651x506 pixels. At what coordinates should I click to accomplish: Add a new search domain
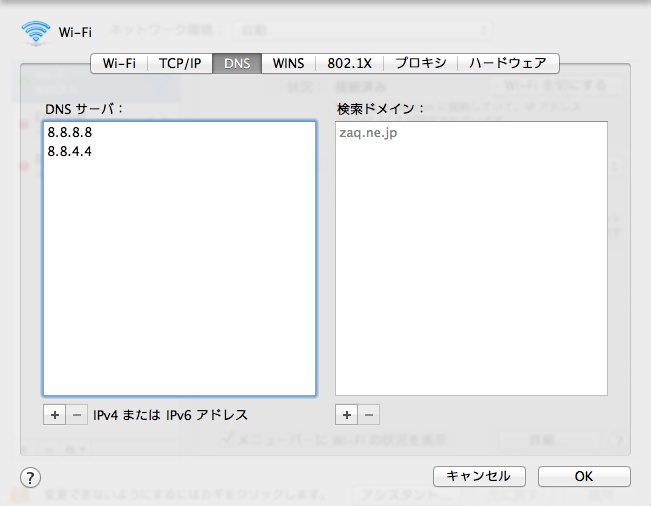tap(346, 414)
